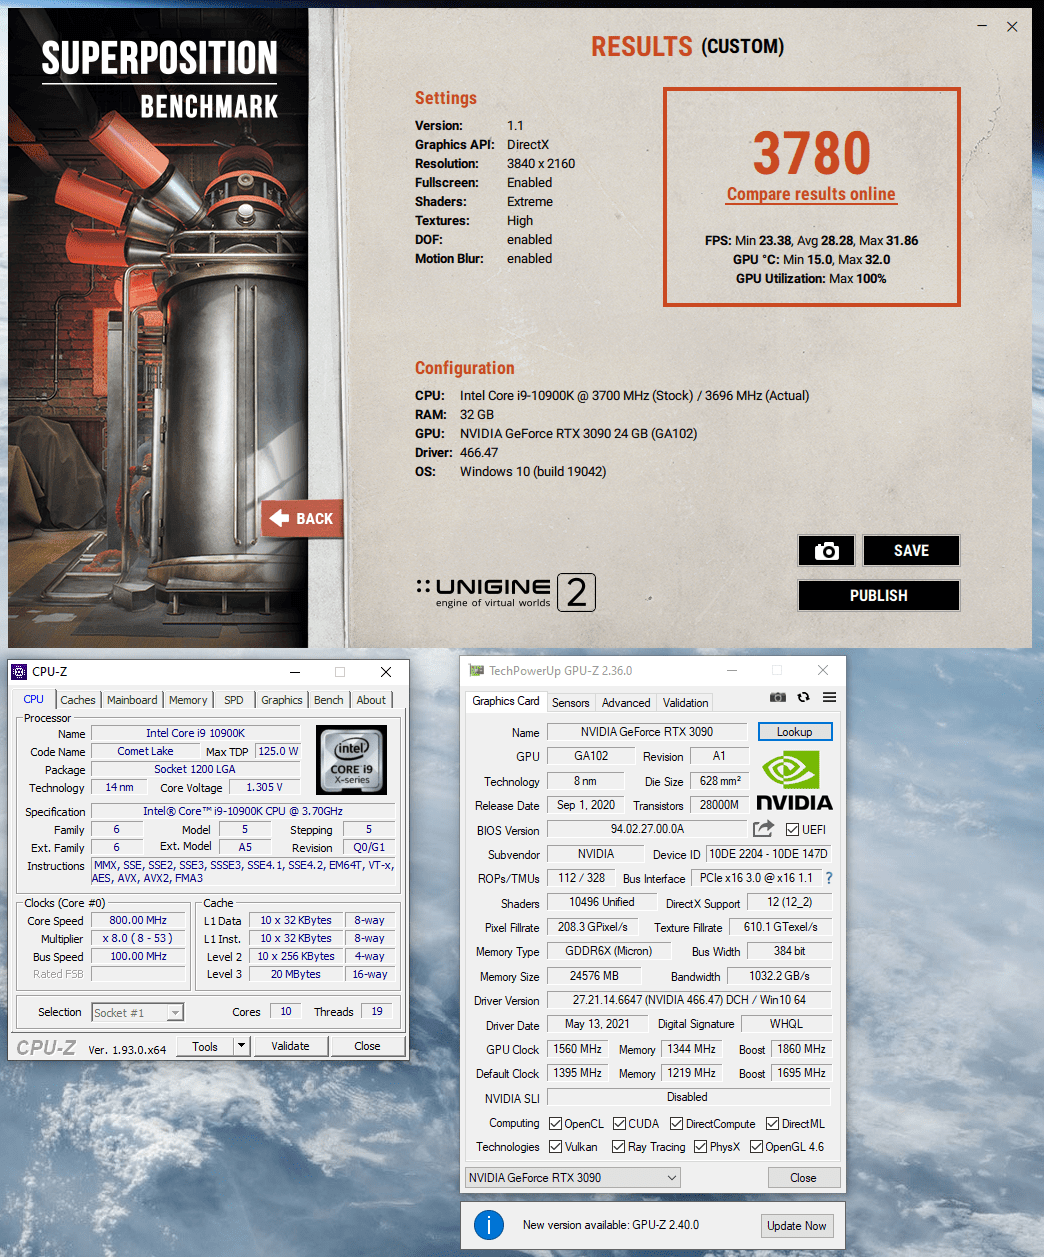Screen dimensions: 1044x1257
Task: Click the camera screenshot icon in Superposition
Action: point(826,550)
